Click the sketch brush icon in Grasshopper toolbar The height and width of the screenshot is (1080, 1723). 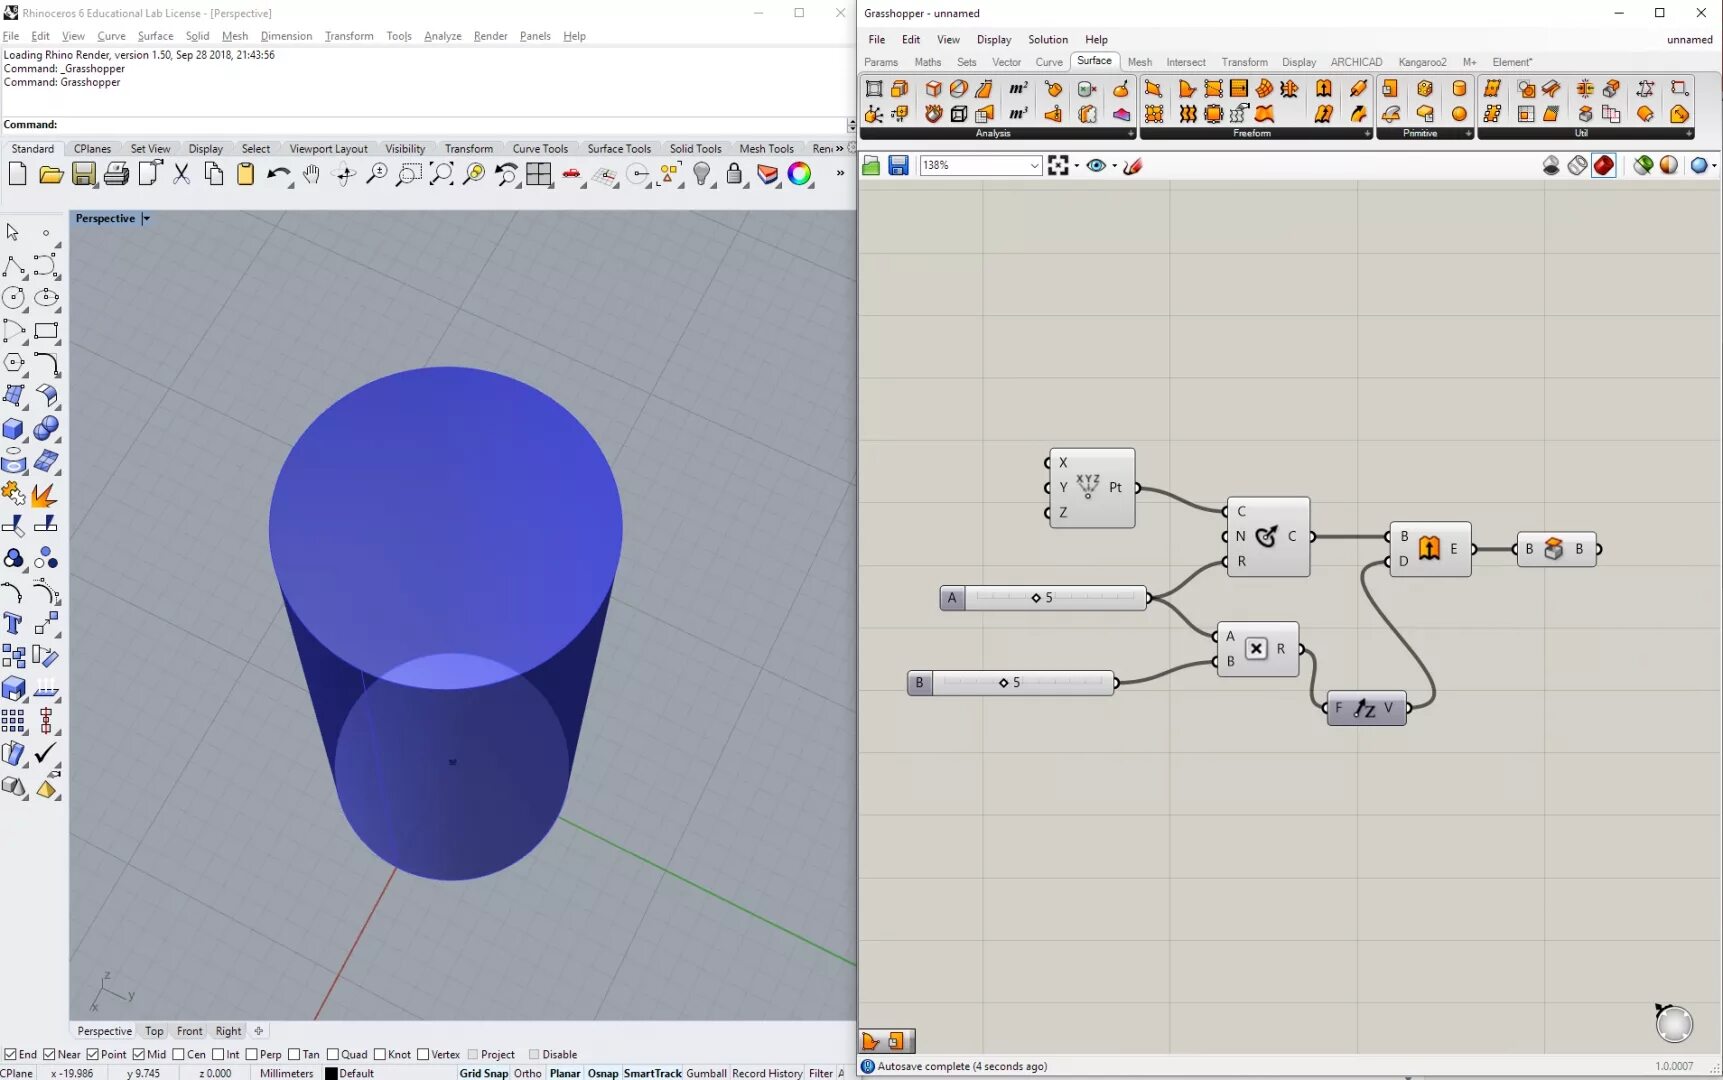[1133, 166]
